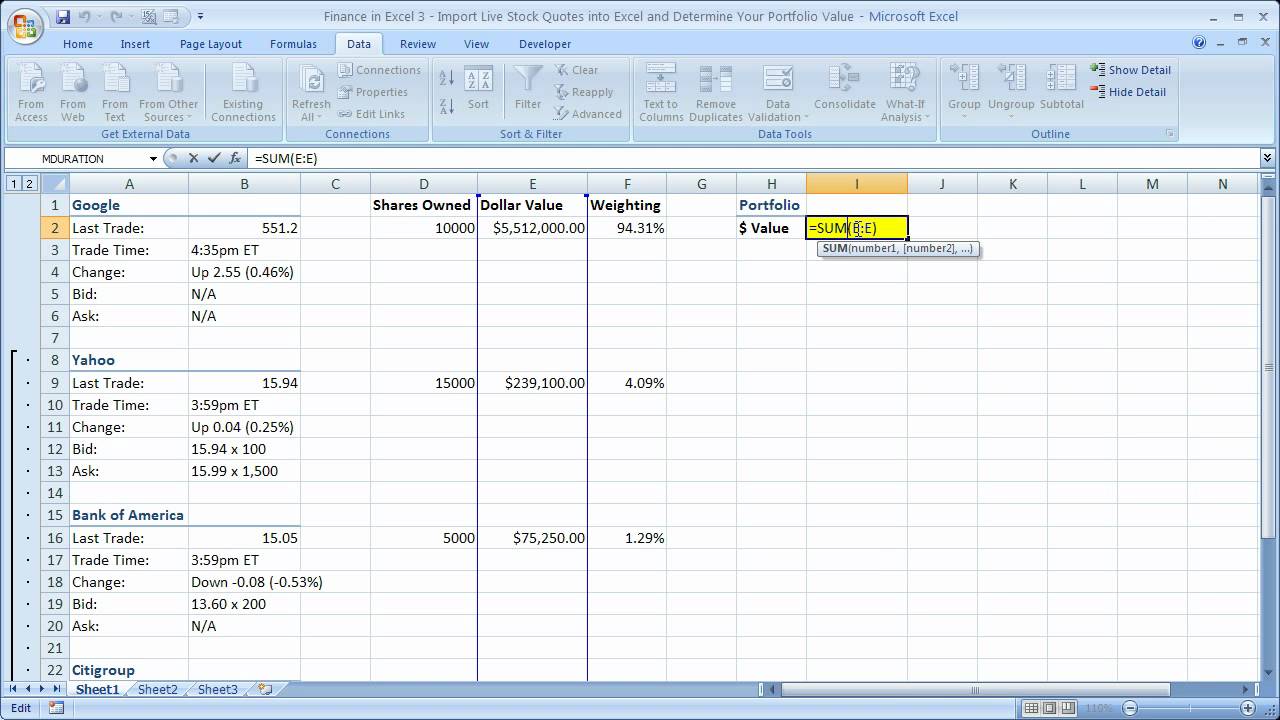Click Connections button in ribbon

pos(380,70)
